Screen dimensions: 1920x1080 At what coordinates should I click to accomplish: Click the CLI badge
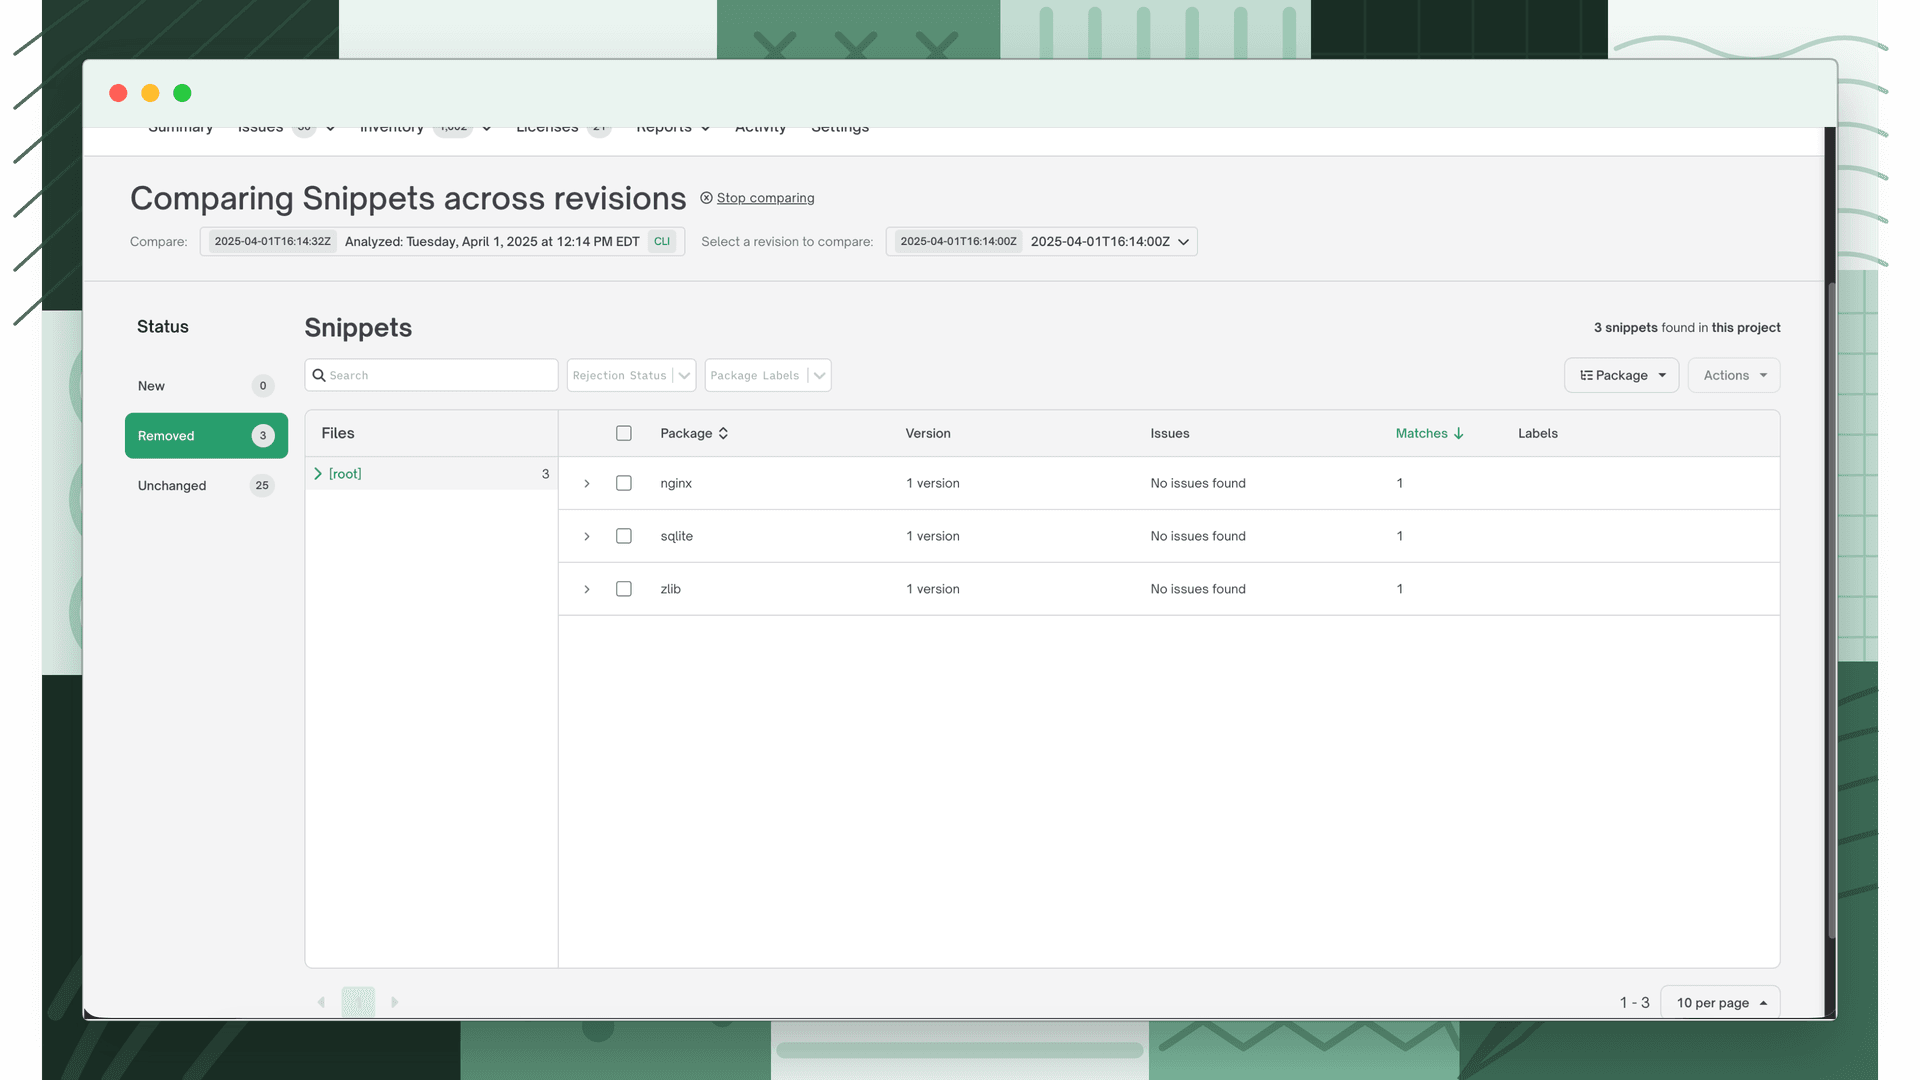(662, 241)
